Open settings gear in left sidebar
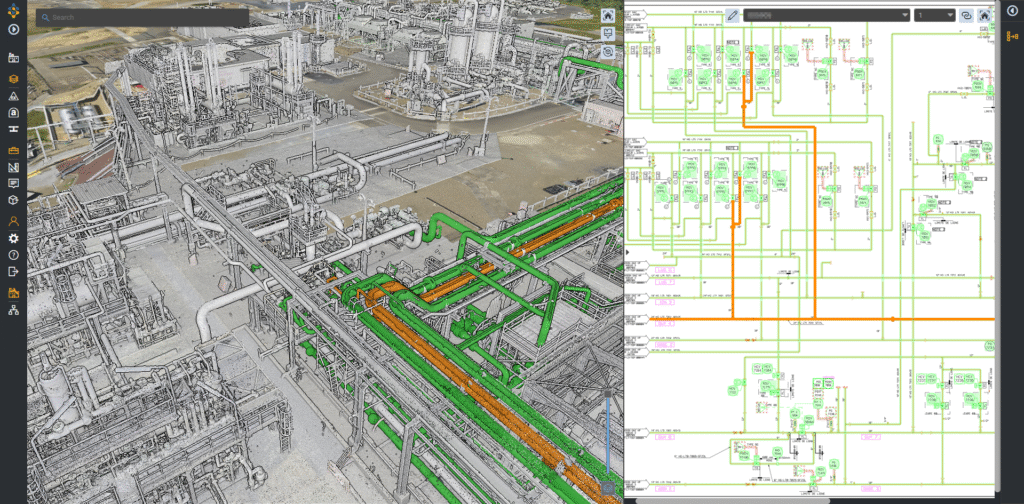The height and width of the screenshot is (504, 1024). tap(14, 238)
